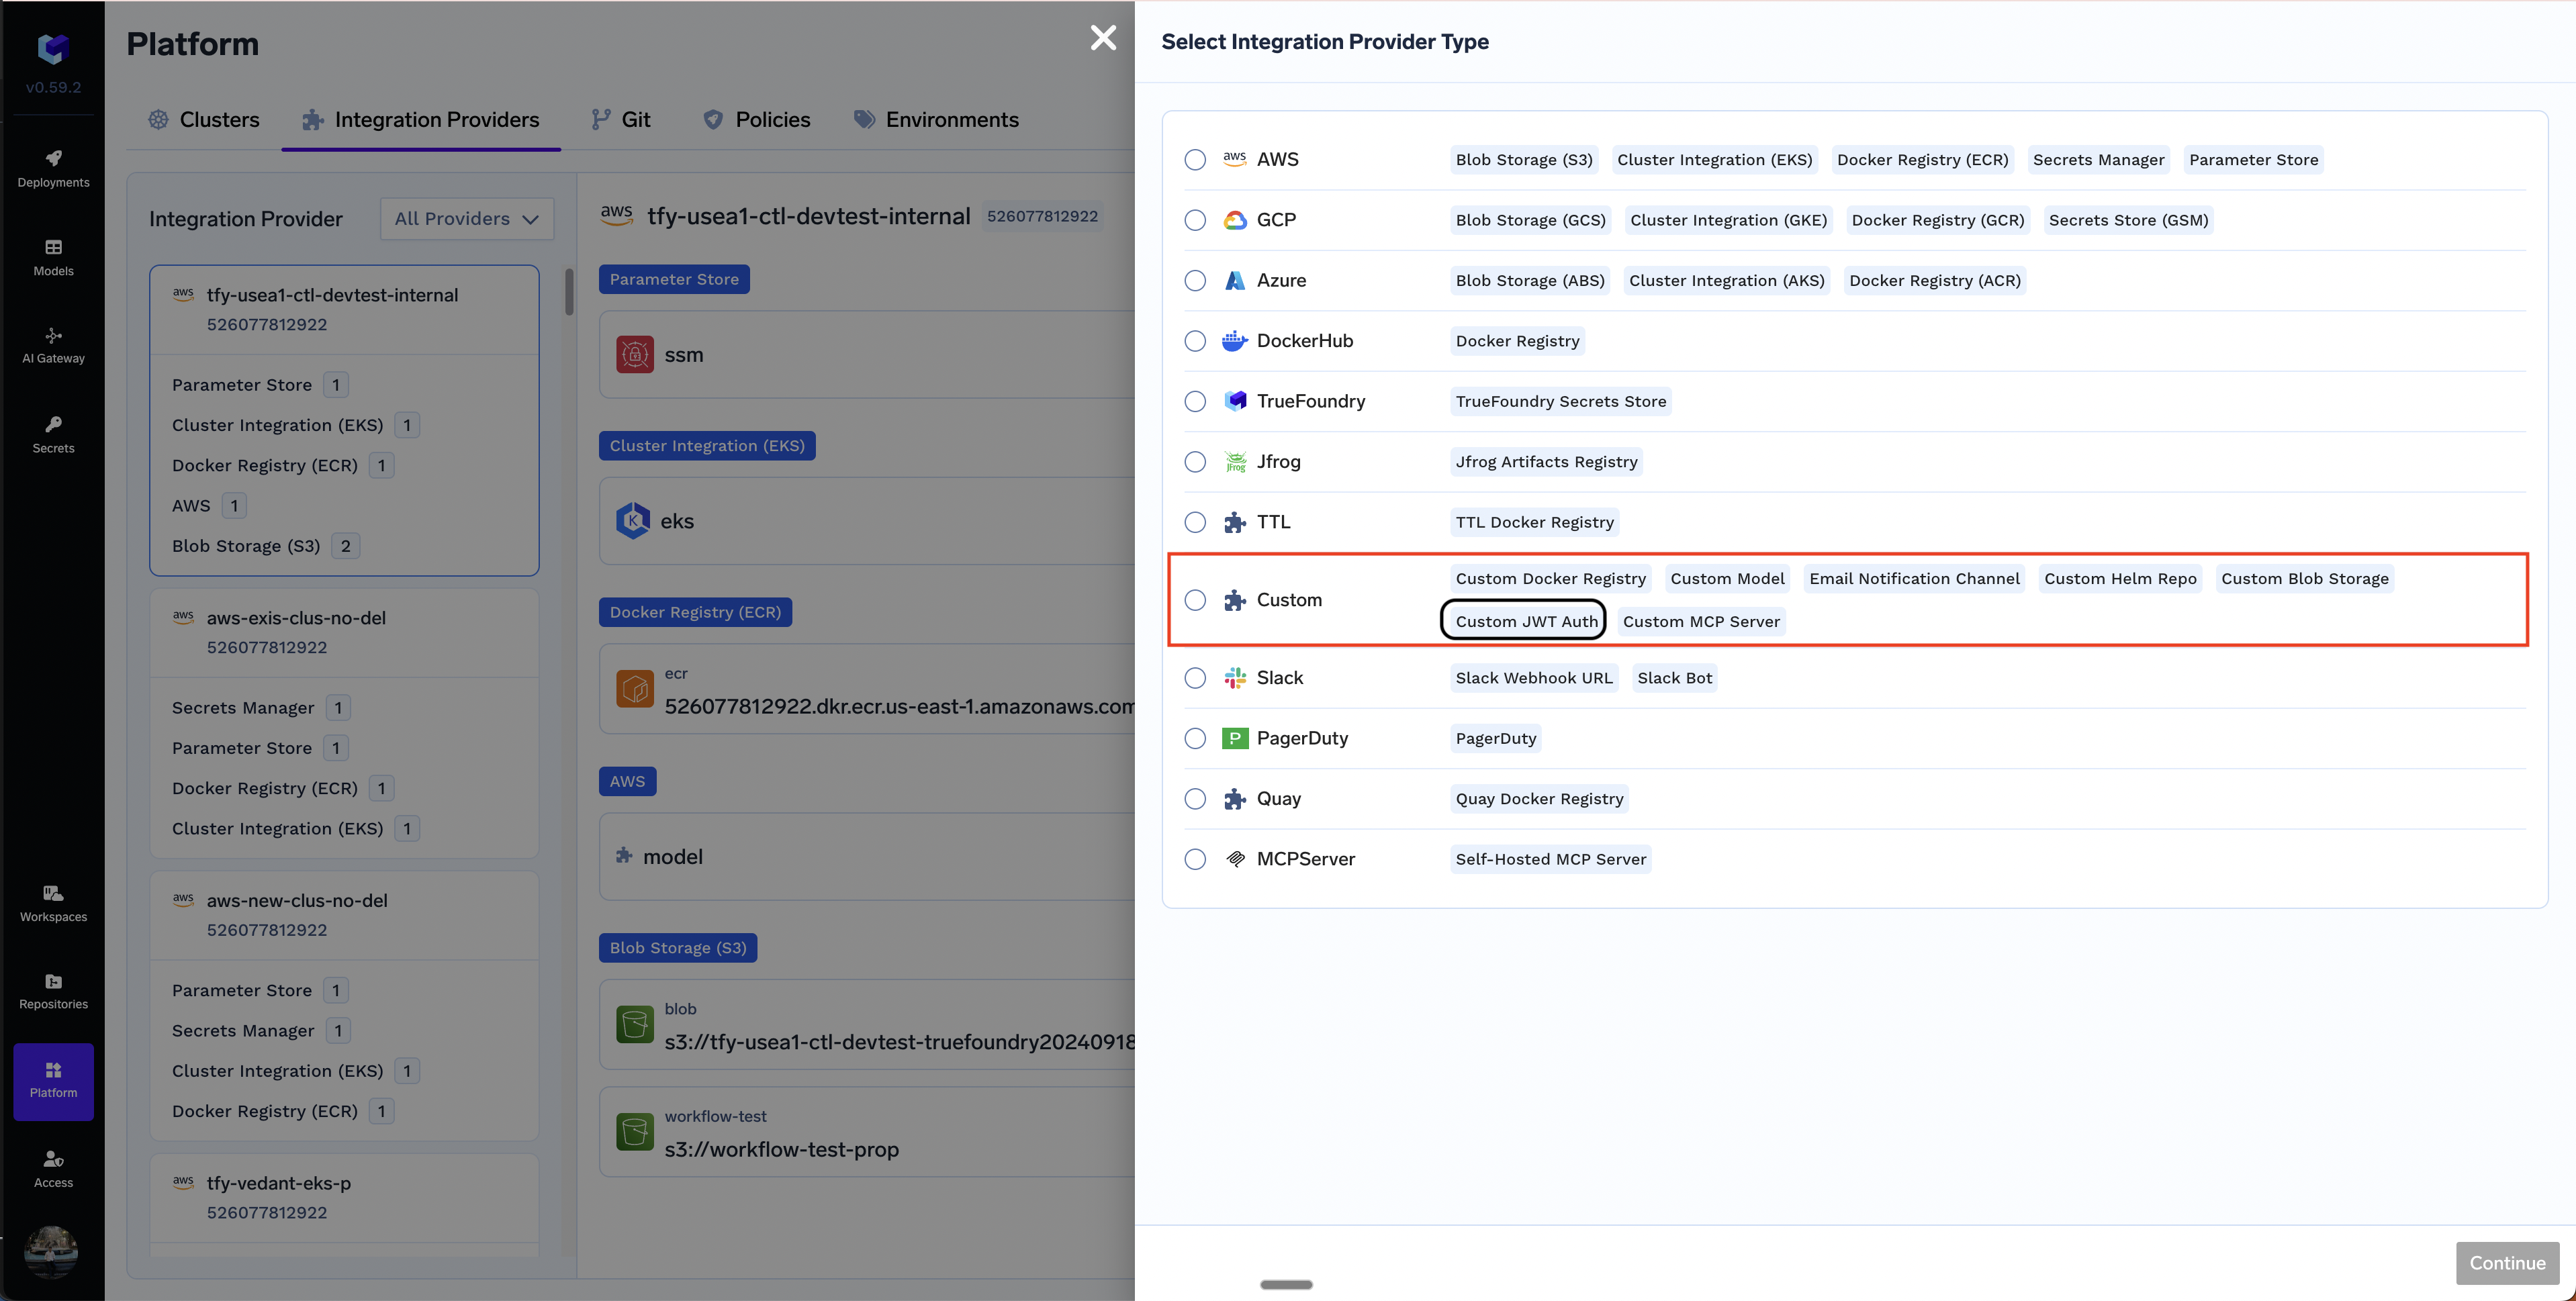The image size is (2576, 1301).
Task: Open the model AWS integration entry
Action: [867, 857]
